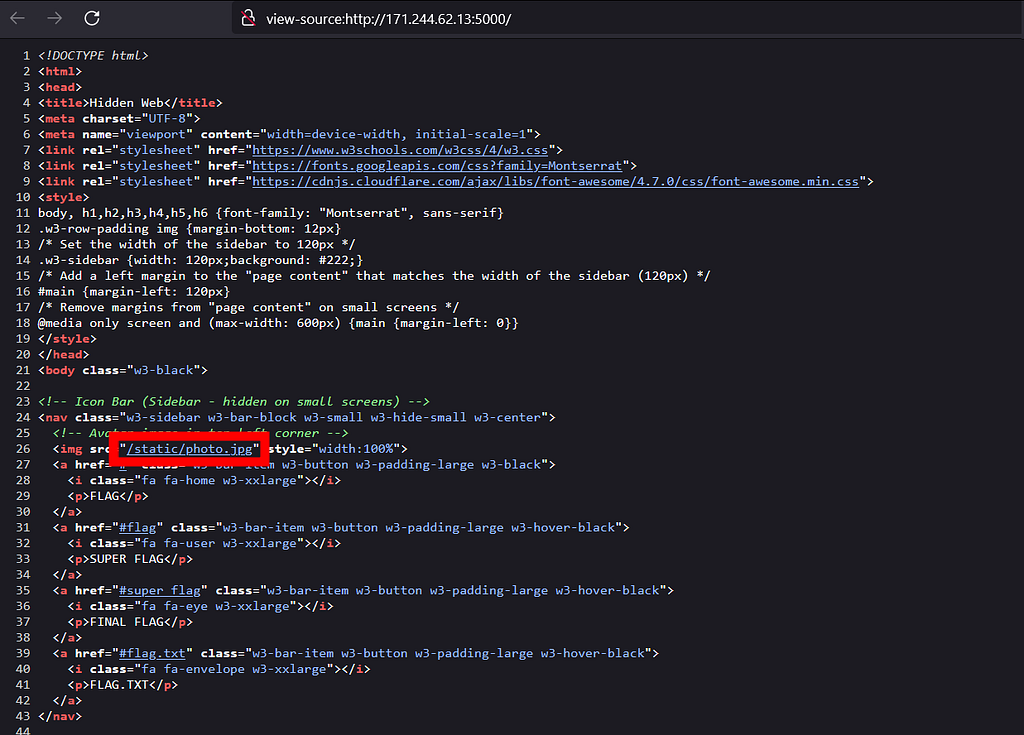
Task: Click the #flag href link
Action: tap(138, 527)
